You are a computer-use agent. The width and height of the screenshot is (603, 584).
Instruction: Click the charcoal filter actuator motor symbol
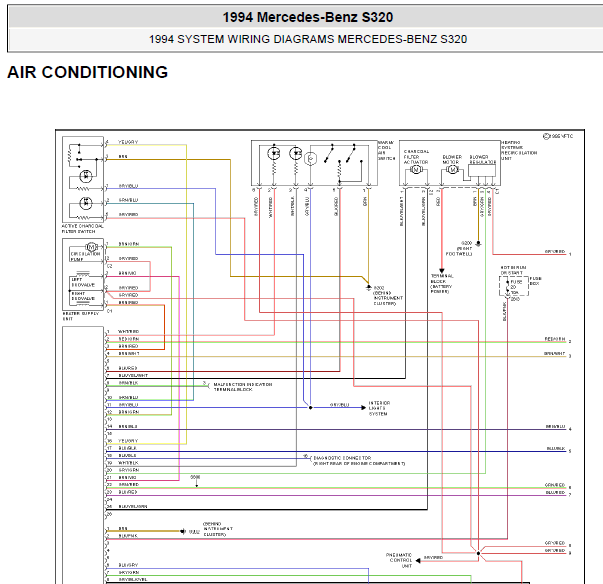coord(416,169)
